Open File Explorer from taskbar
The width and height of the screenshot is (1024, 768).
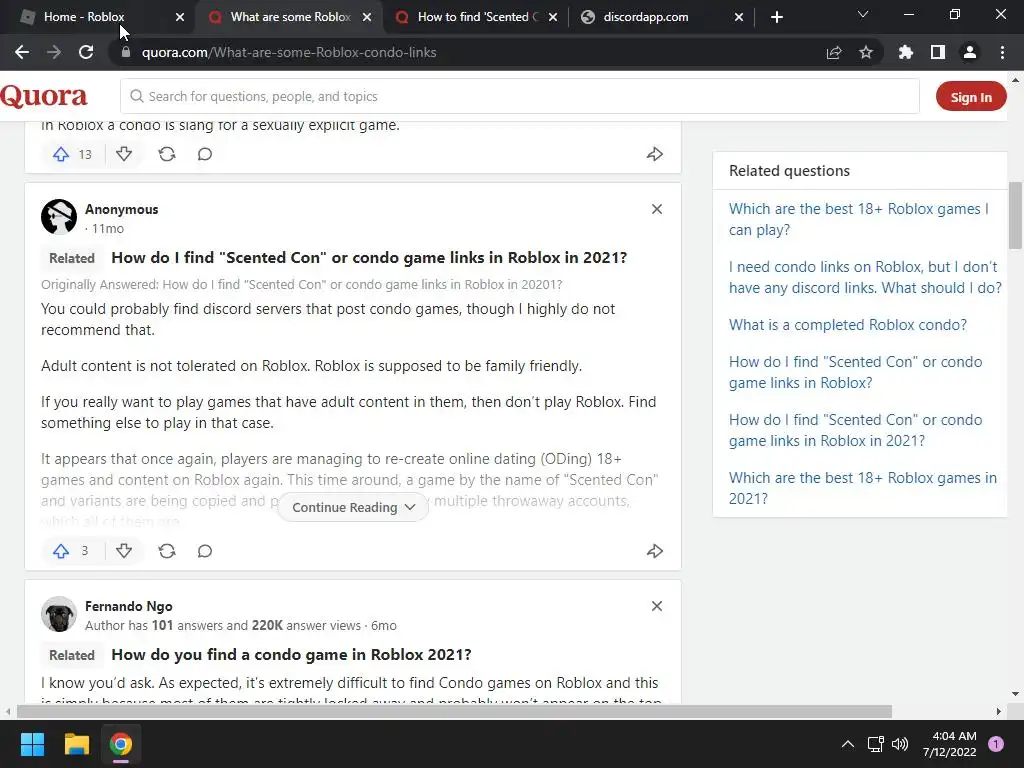[76, 744]
